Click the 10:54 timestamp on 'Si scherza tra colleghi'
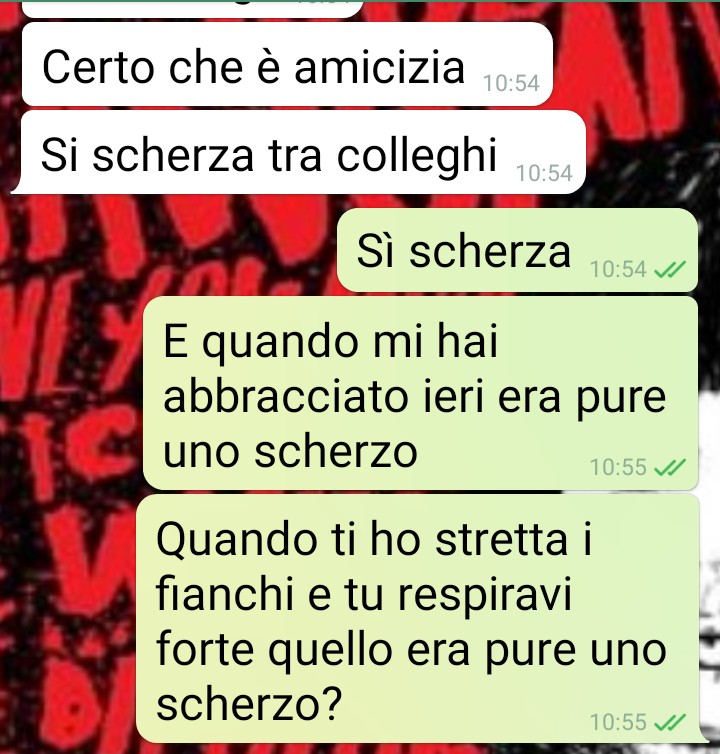720x754 pixels. coord(544,173)
